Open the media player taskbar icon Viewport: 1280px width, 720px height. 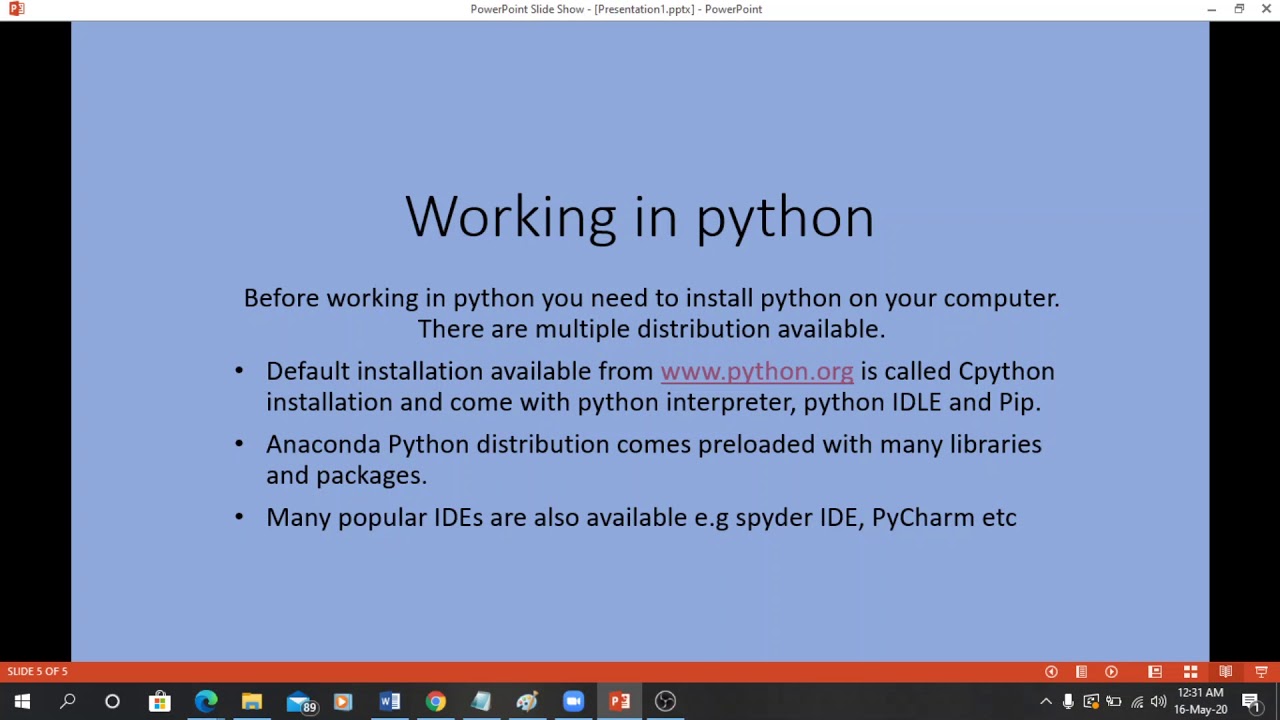(x=343, y=701)
